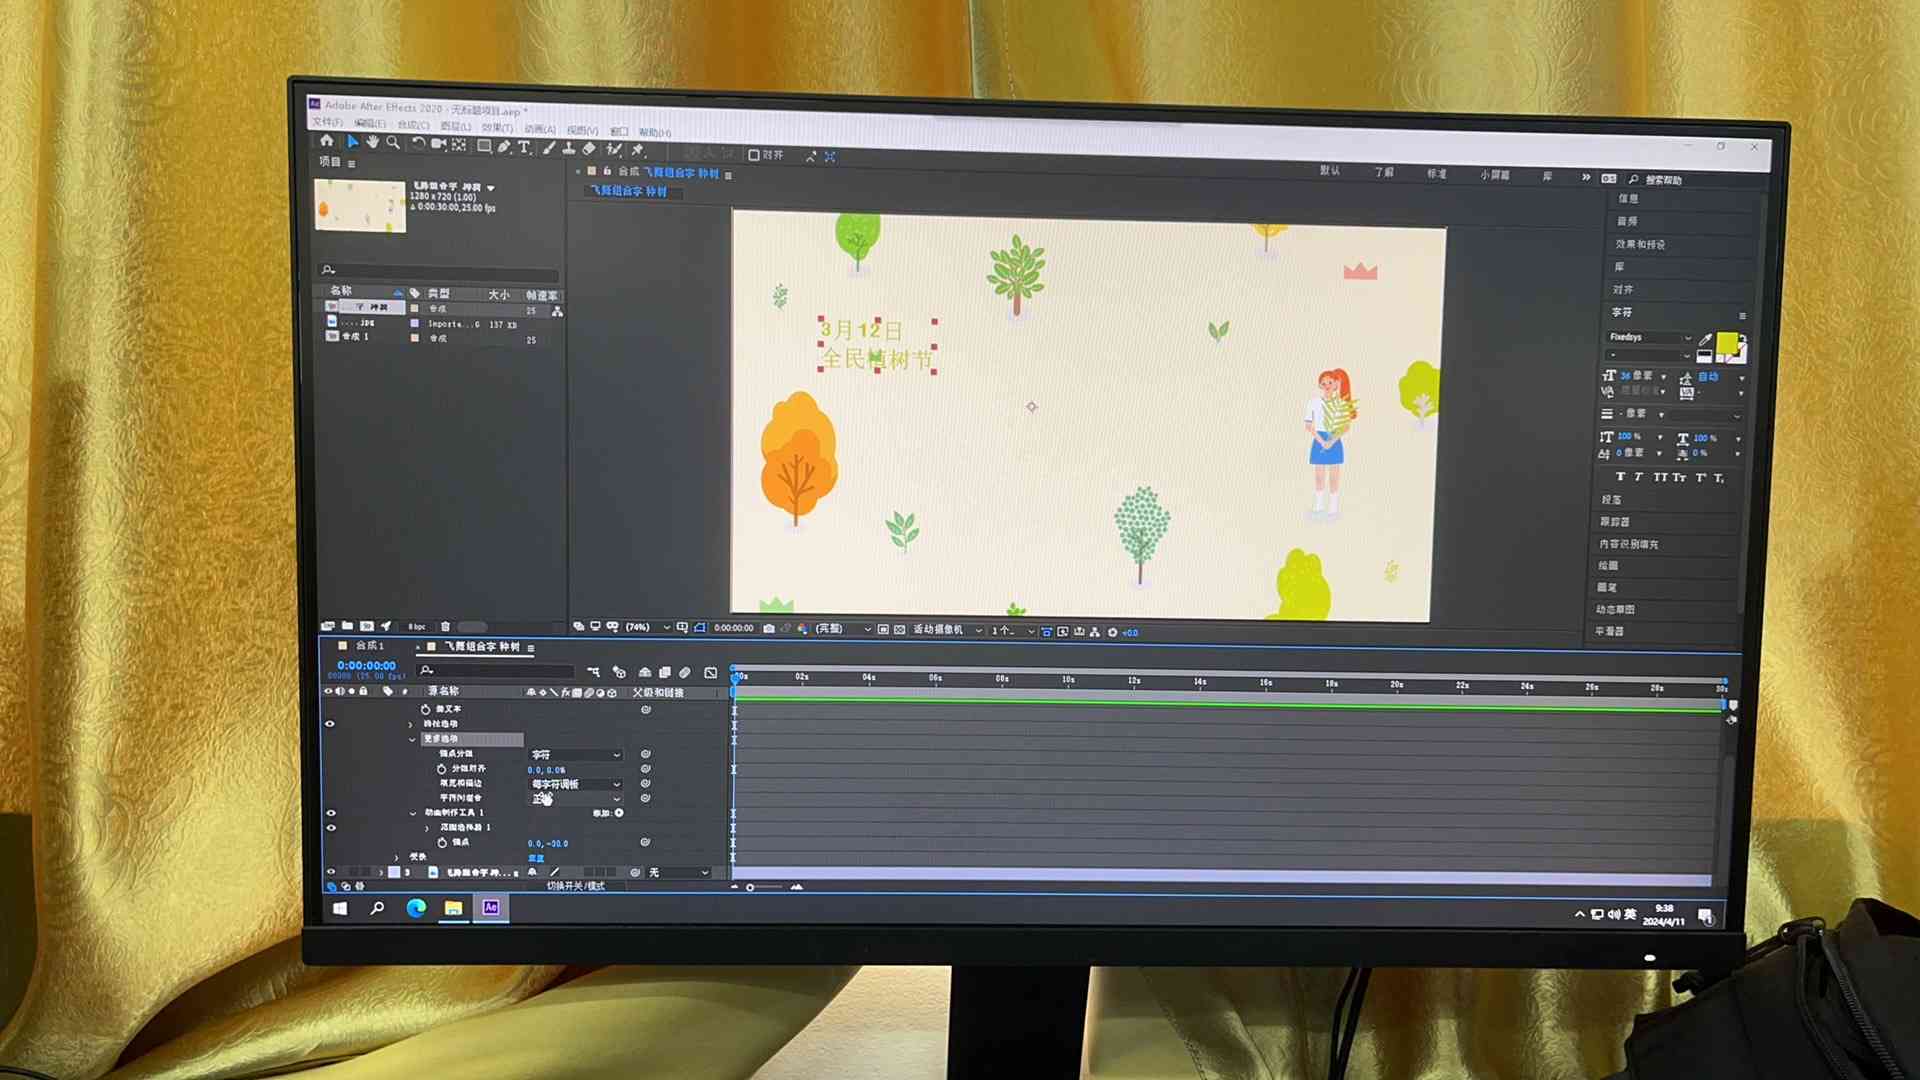Toggle eye of 动画制作工具 1 row

(x=331, y=813)
